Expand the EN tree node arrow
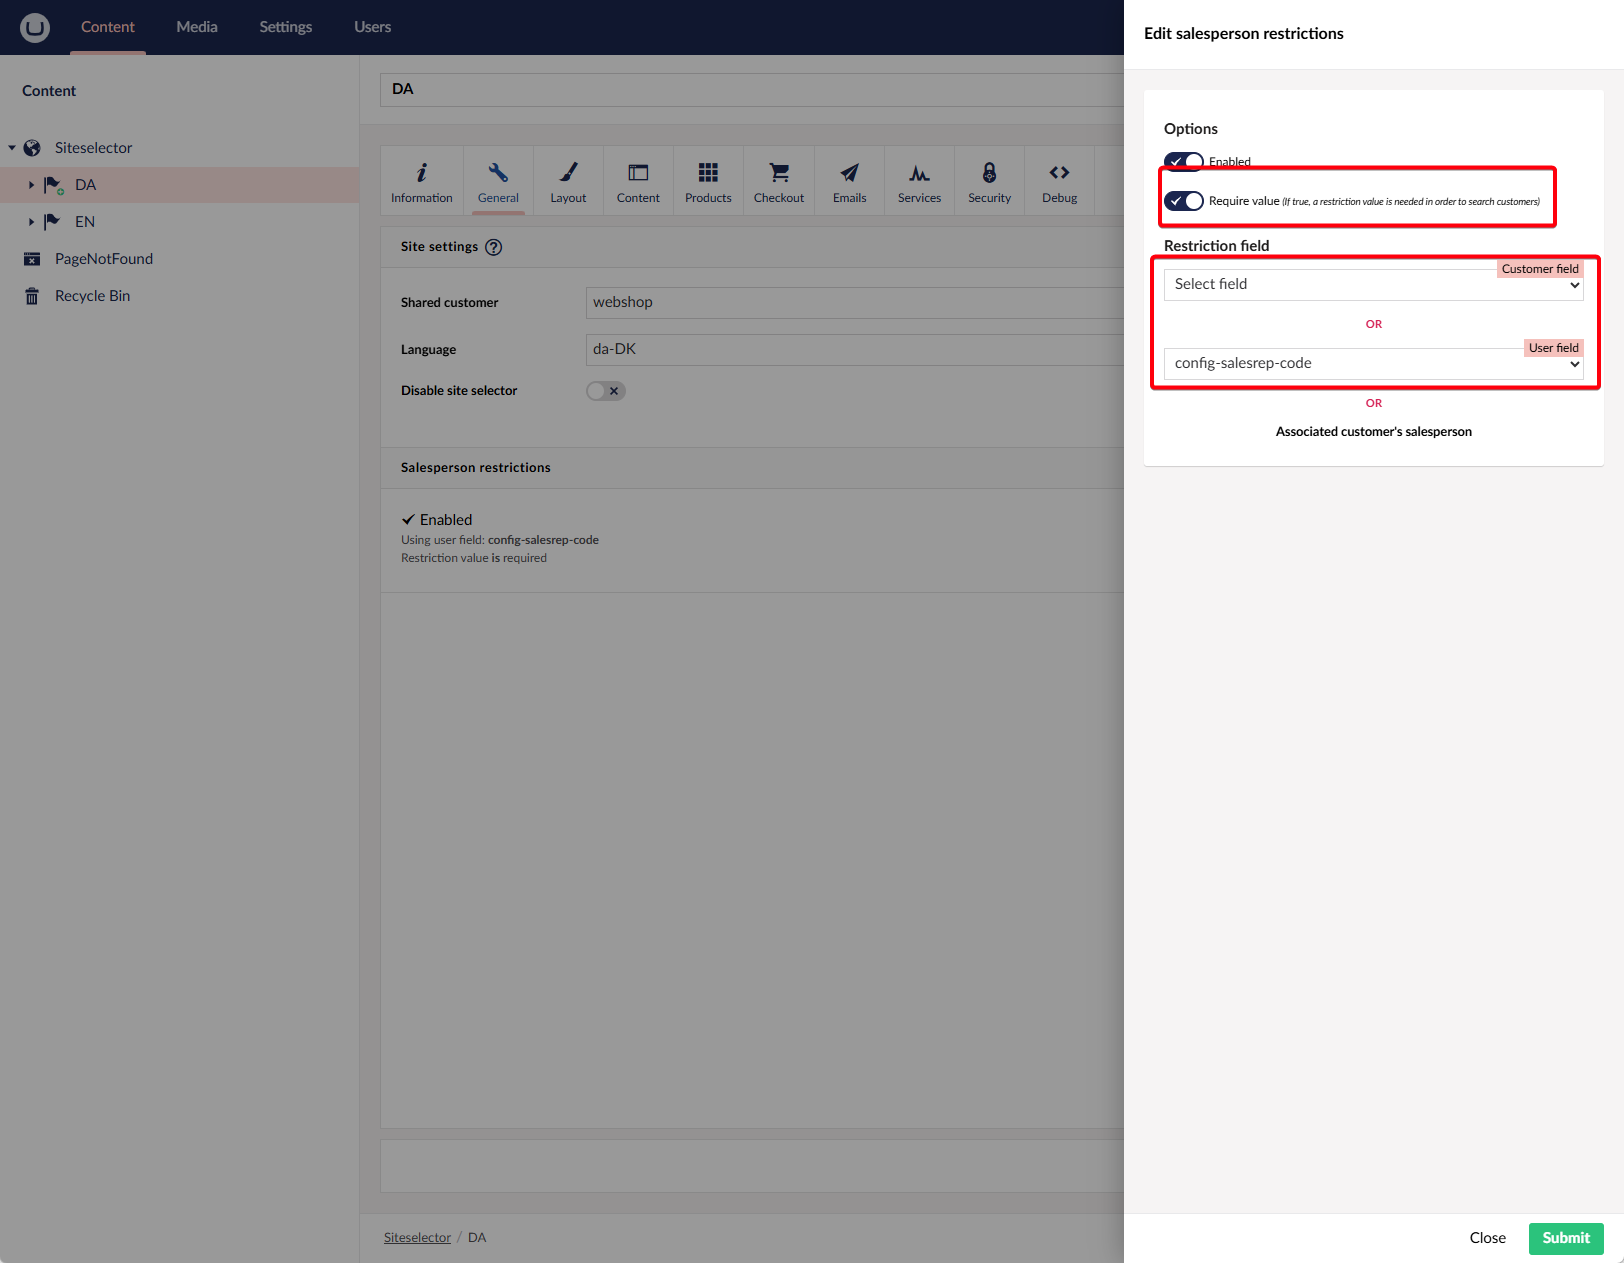 point(31,222)
